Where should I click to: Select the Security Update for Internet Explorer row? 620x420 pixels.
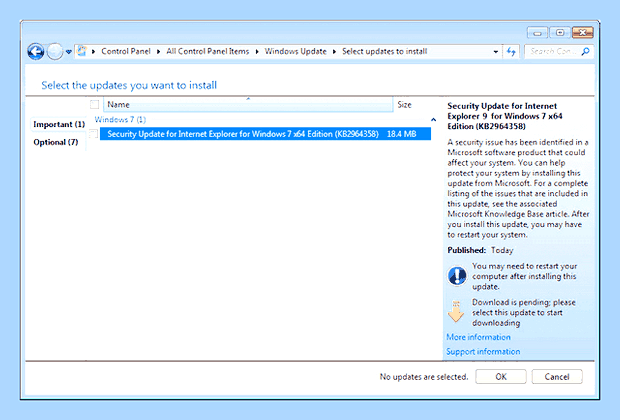[265, 134]
